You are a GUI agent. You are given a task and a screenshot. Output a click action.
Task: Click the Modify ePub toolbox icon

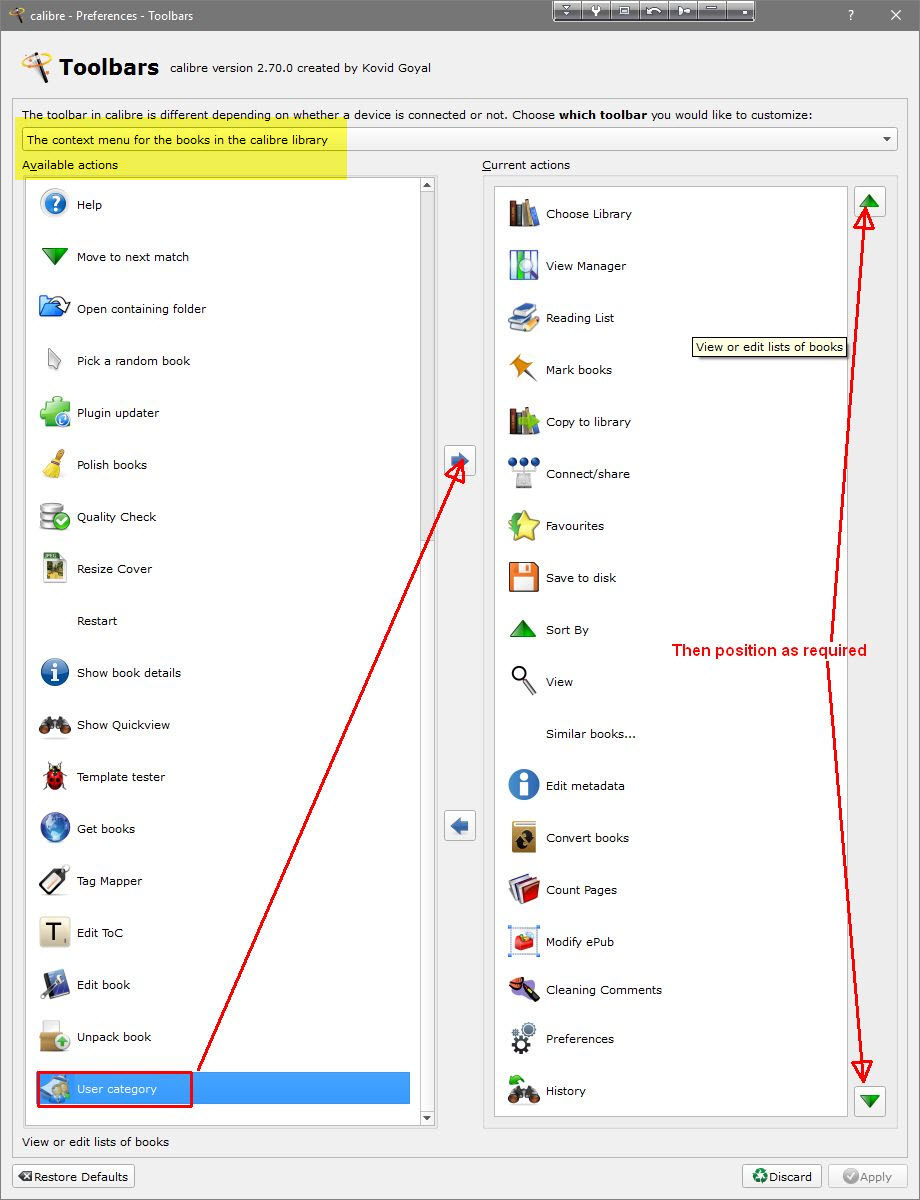click(x=523, y=941)
